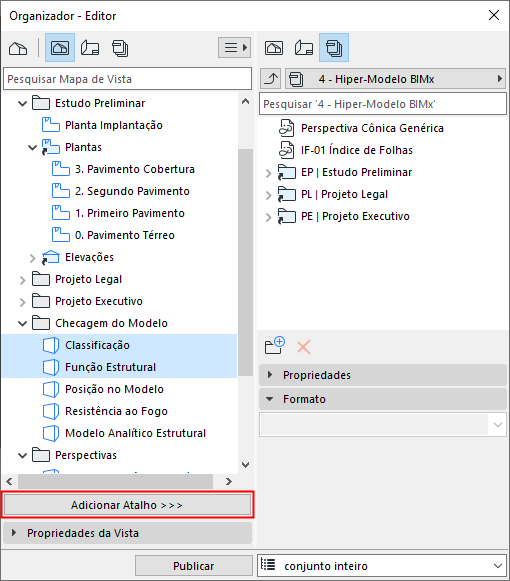510x581 pixels.
Task: Click the go up one level arrow button
Action: [x=271, y=79]
